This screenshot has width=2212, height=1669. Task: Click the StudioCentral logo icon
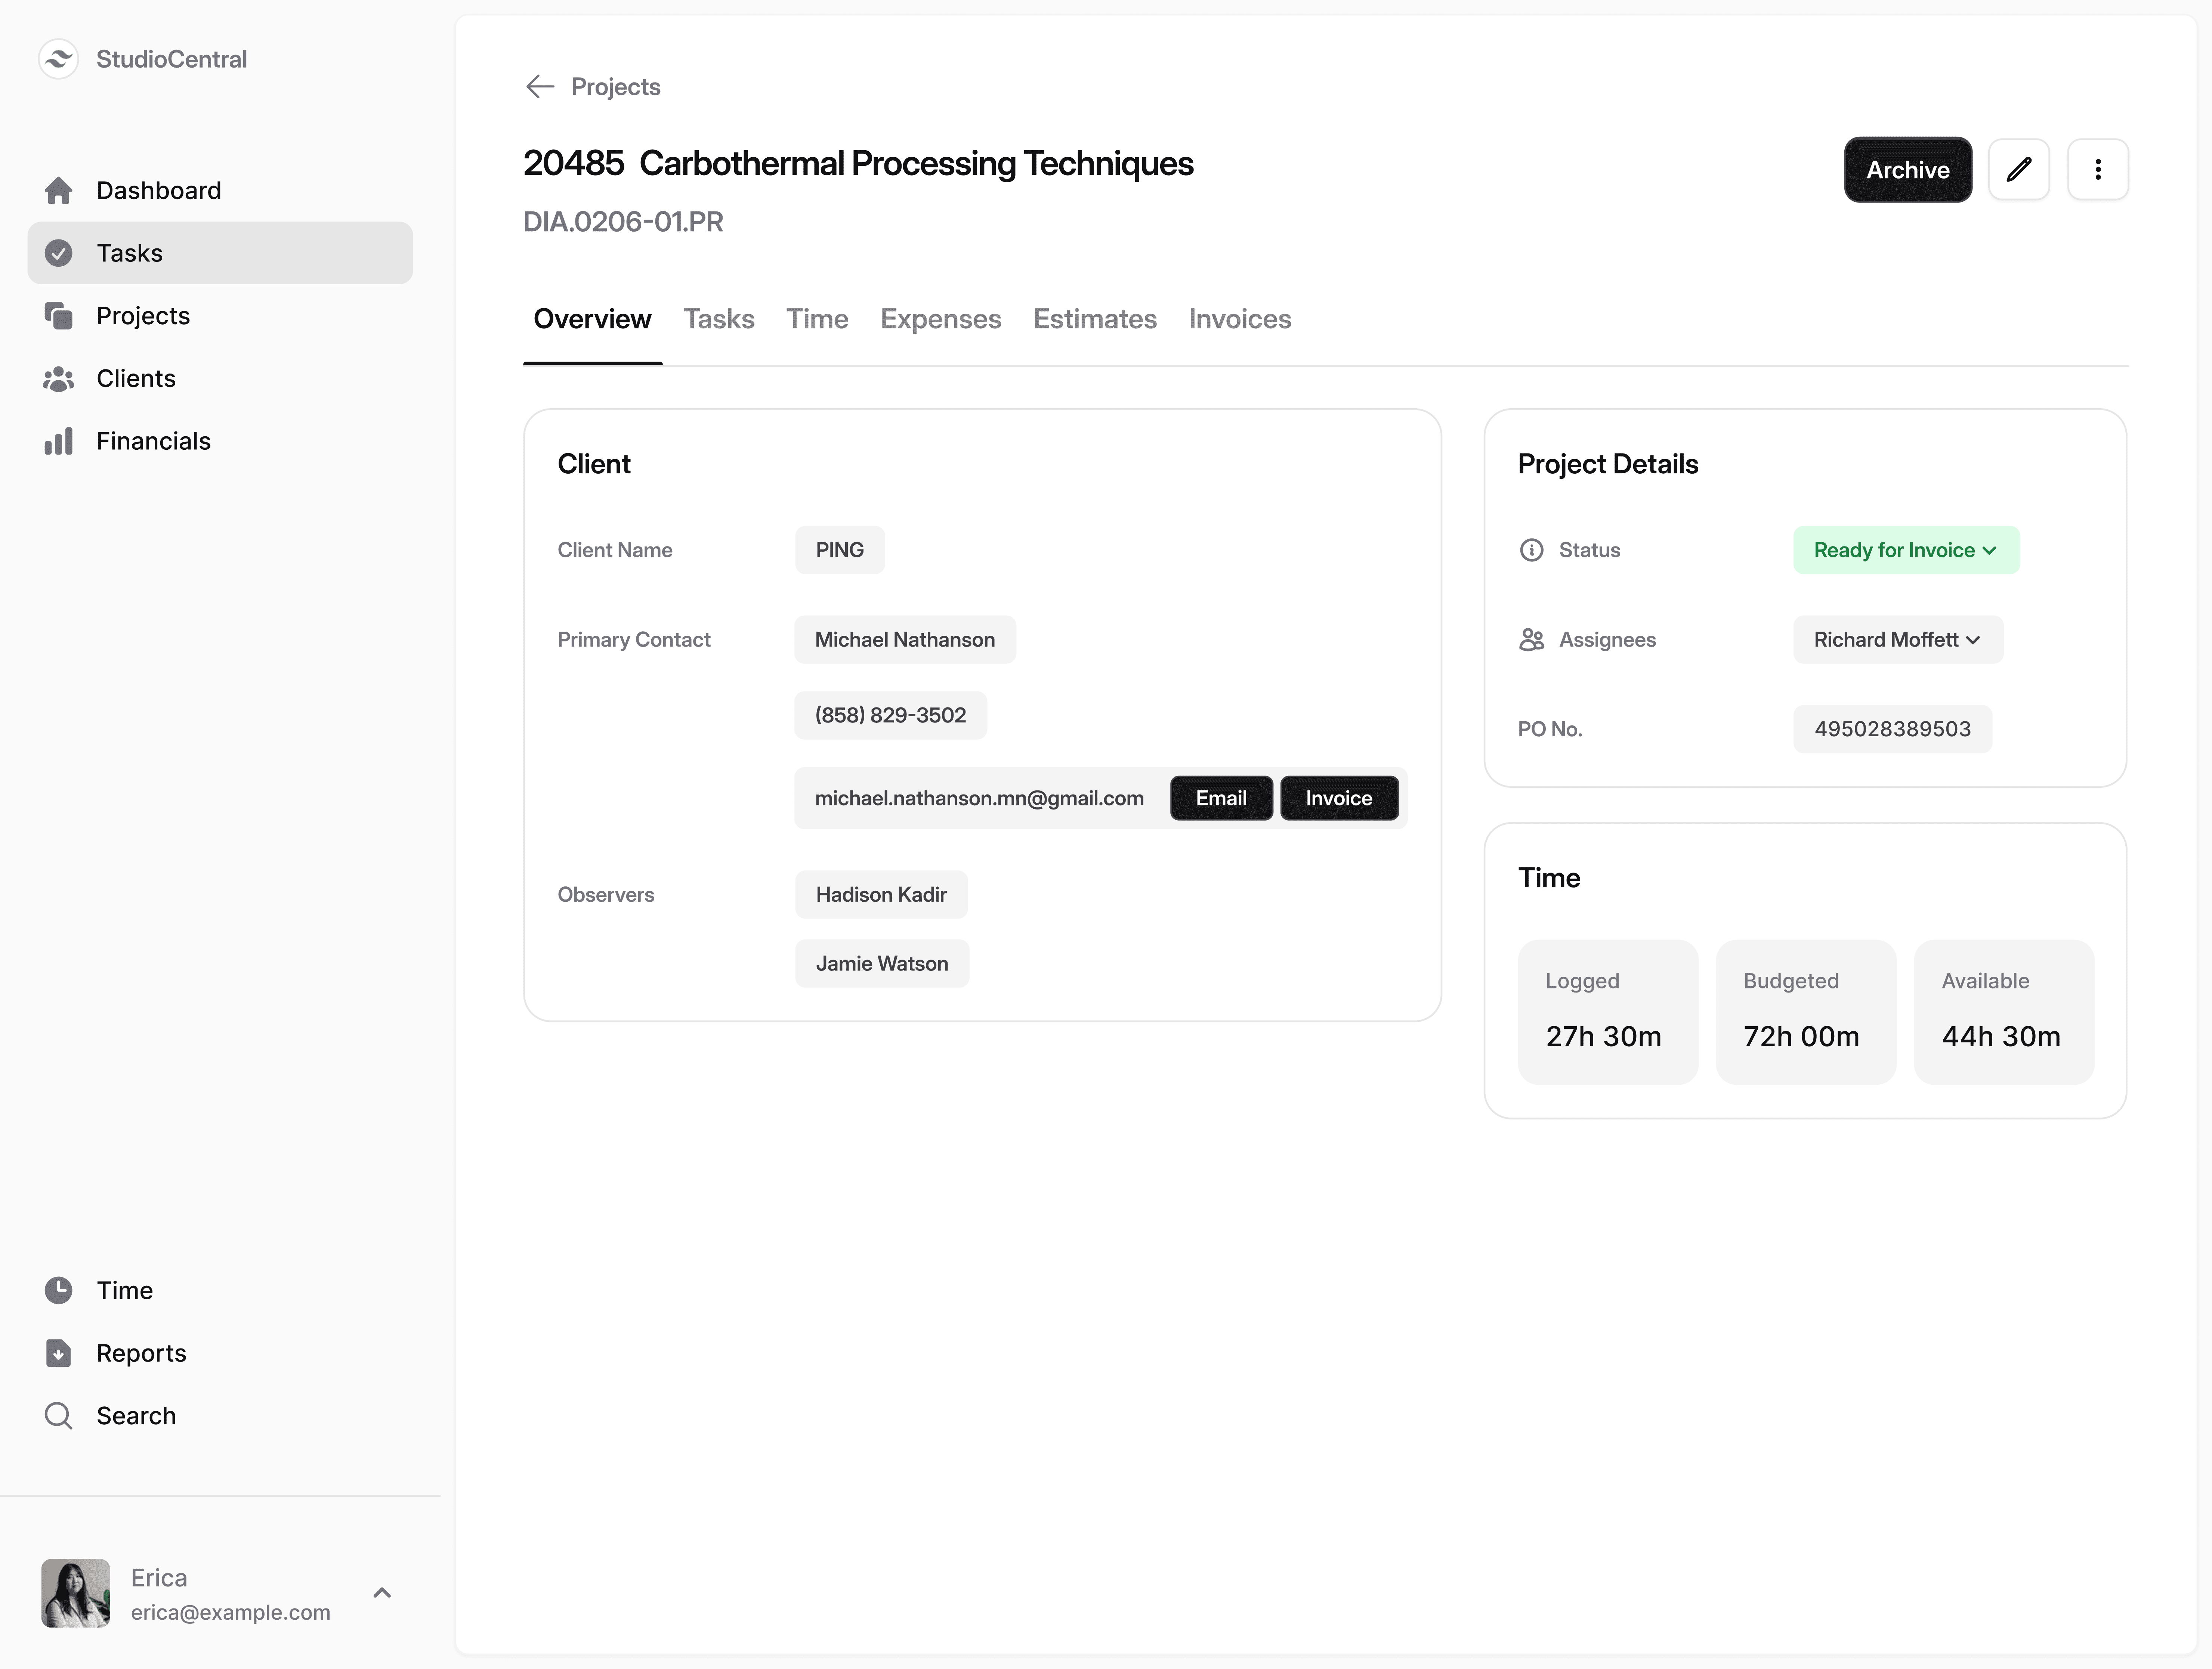(58, 59)
